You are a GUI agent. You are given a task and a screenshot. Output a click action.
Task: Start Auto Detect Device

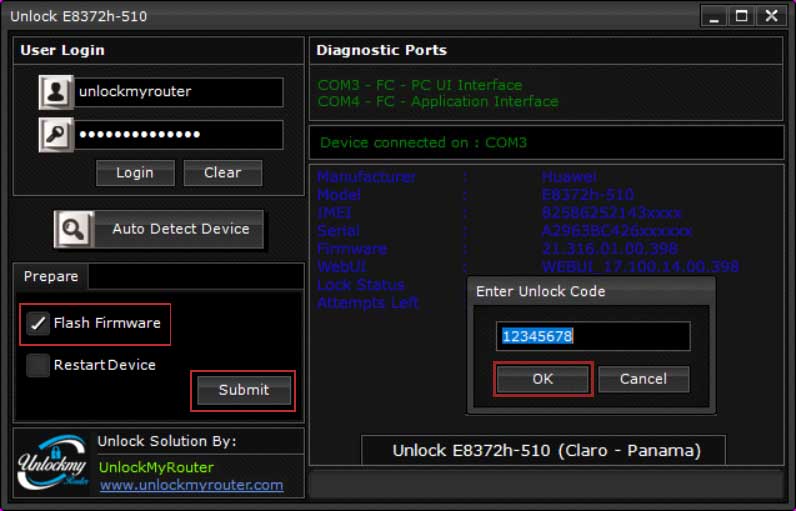click(x=159, y=229)
